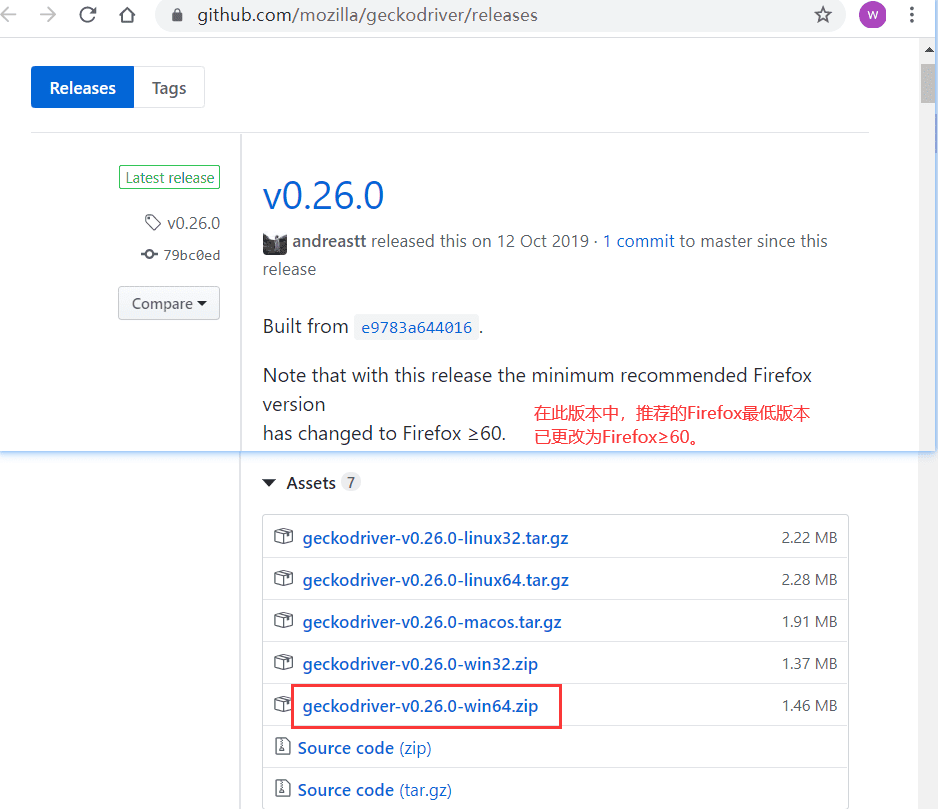The image size is (938, 809).
Task: Click the 79bc0ed commit icon
Action: [x=149, y=254]
